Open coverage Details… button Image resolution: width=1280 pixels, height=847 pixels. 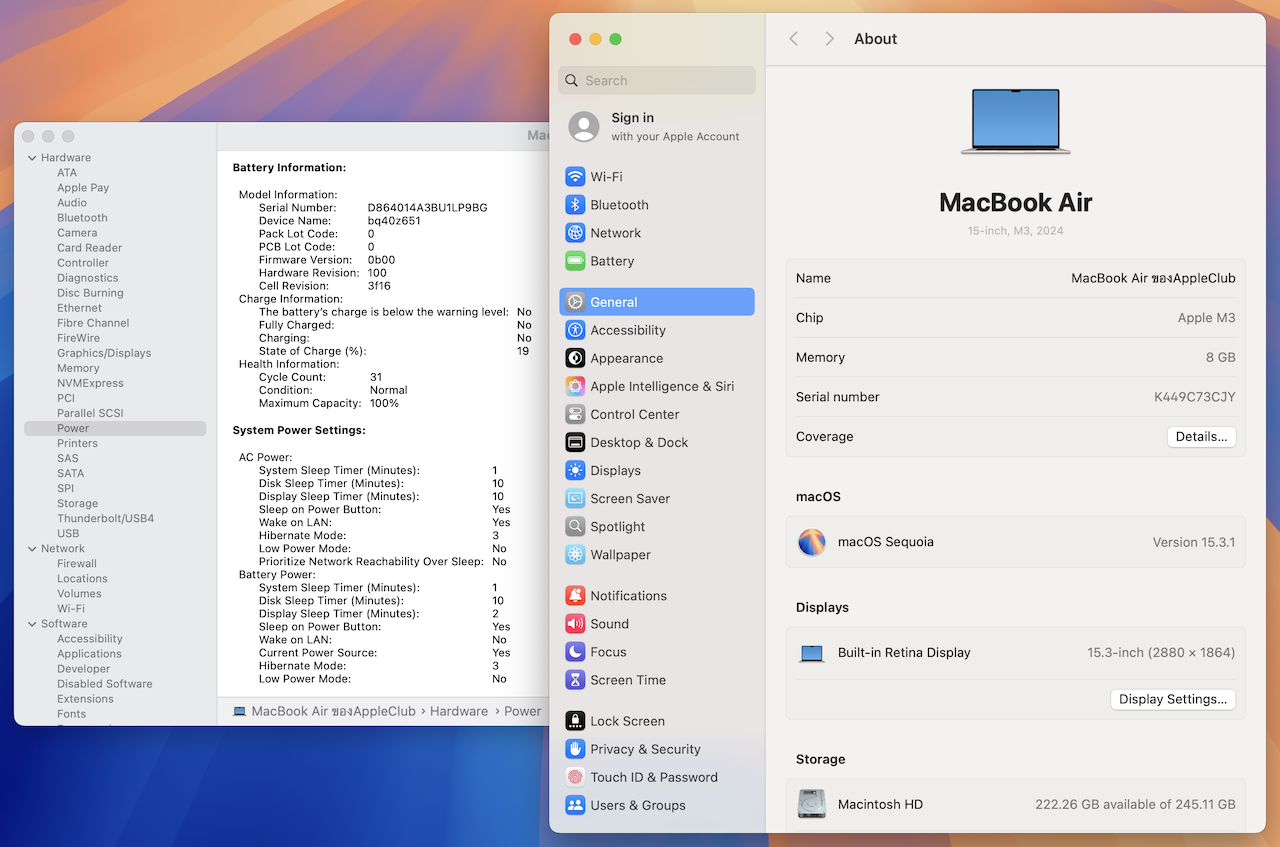point(1201,437)
